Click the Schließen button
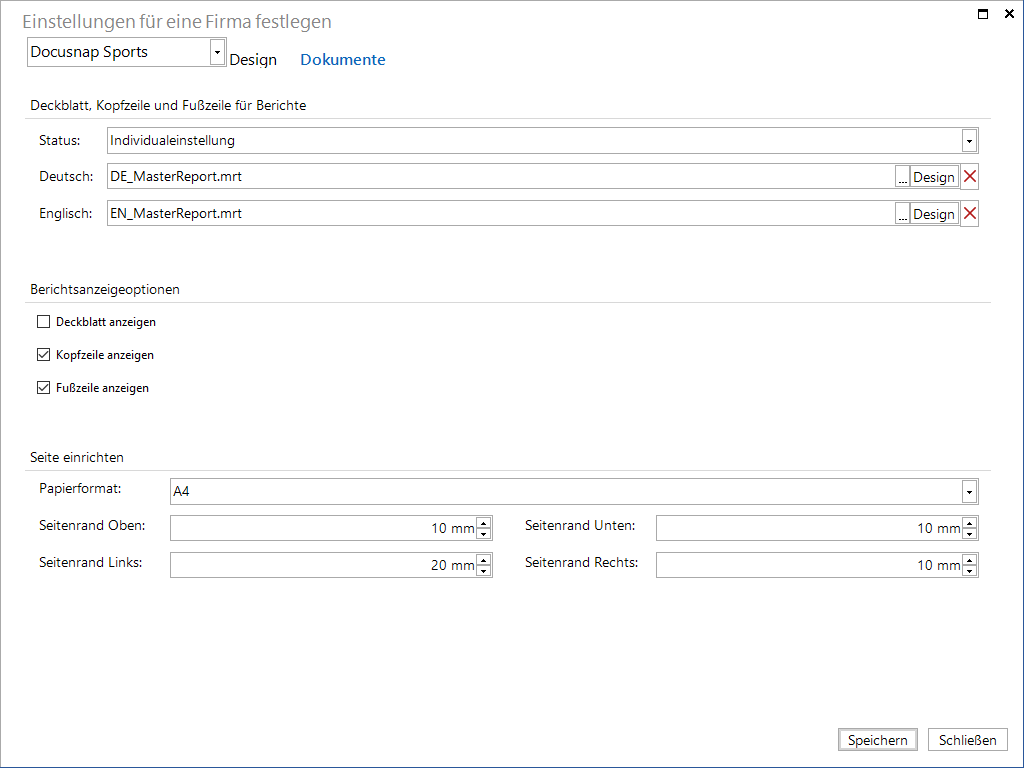This screenshot has height=768, width=1024. click(x=967, y=740)
